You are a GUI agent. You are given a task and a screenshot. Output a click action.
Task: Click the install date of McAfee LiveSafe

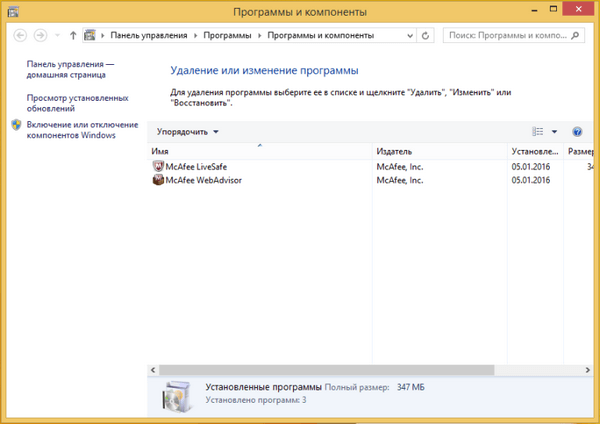pyautogui.click(x=531, y=167)
